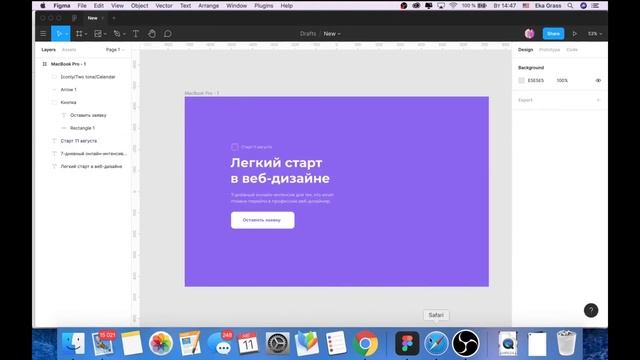Add an export setting with plus
This screenshot has width=640, height=360.
tap(598, 100)
